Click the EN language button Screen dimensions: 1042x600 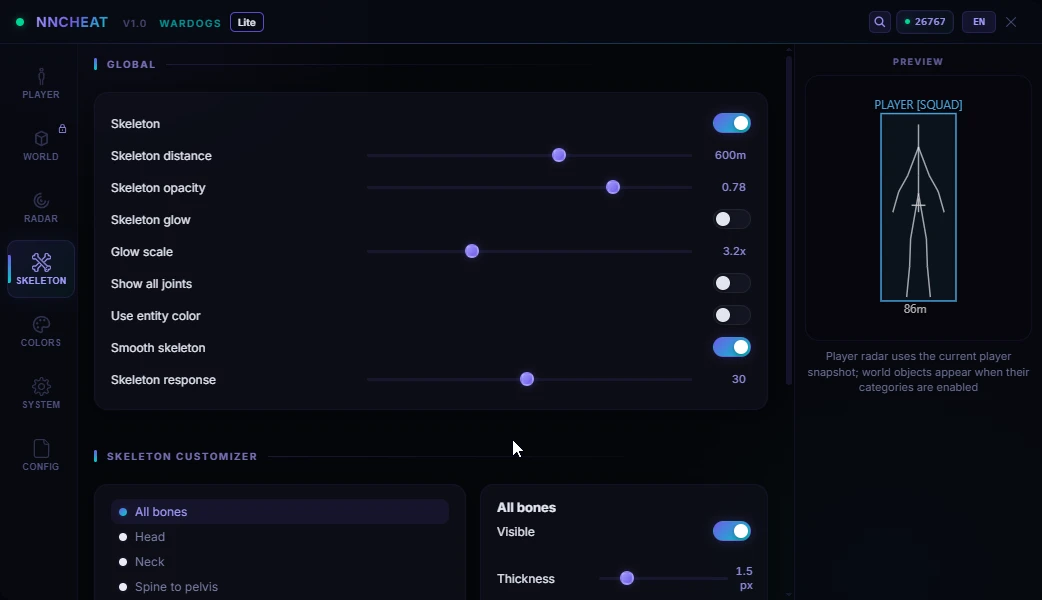point(979,22)
